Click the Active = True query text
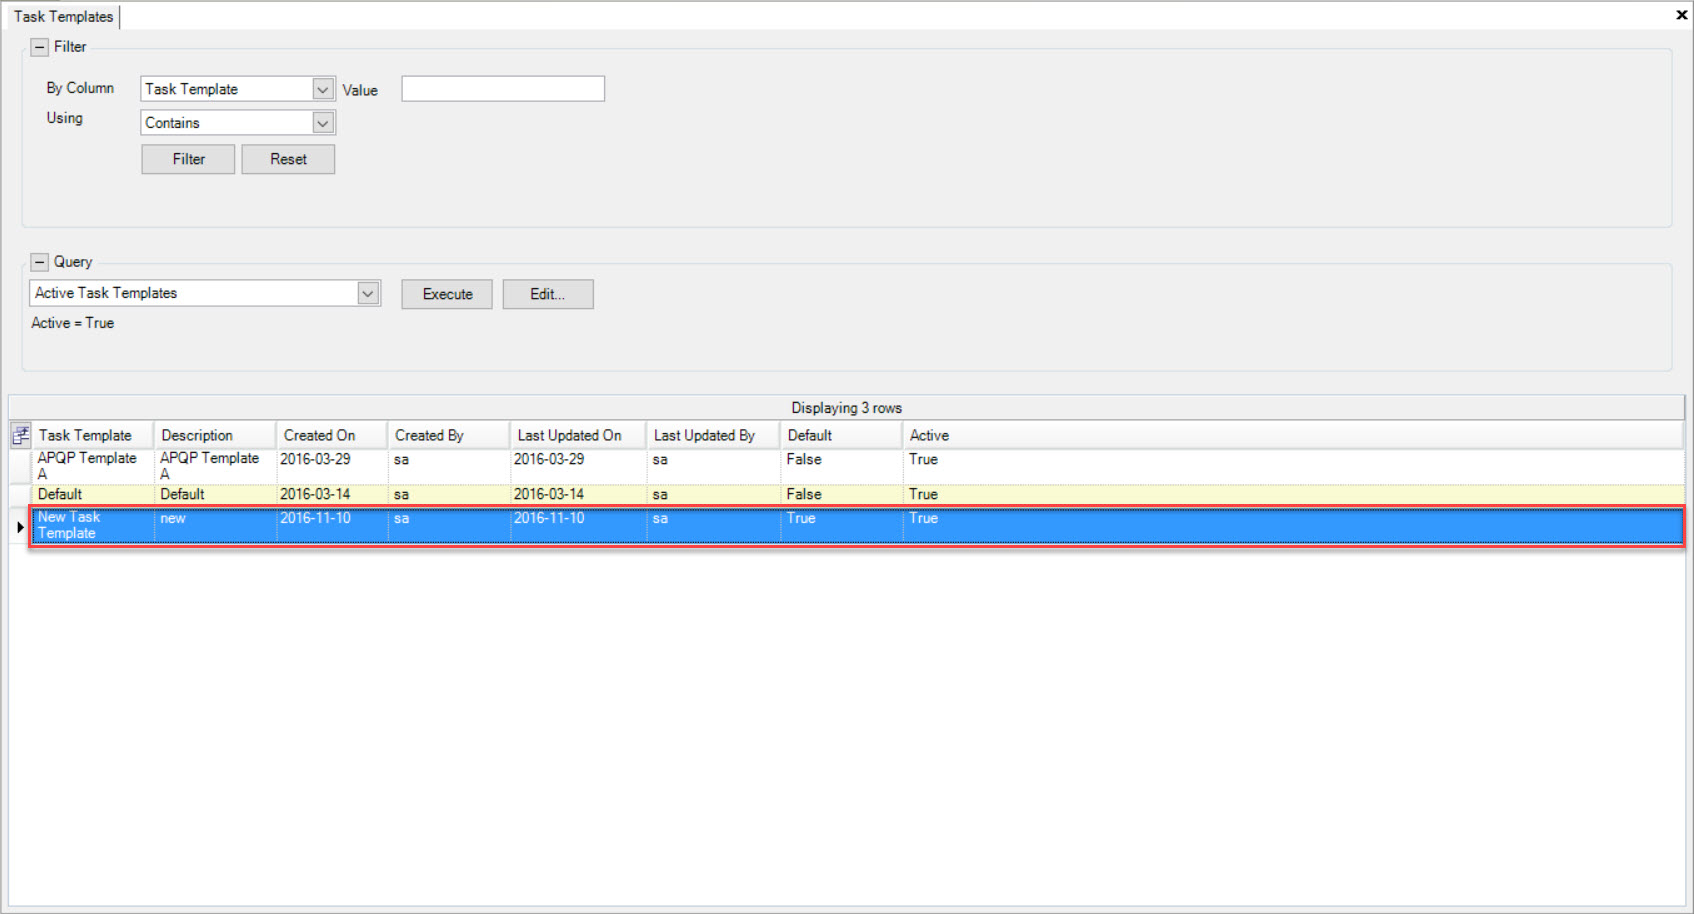This screenshot has width=1694, height=914. 72,323
